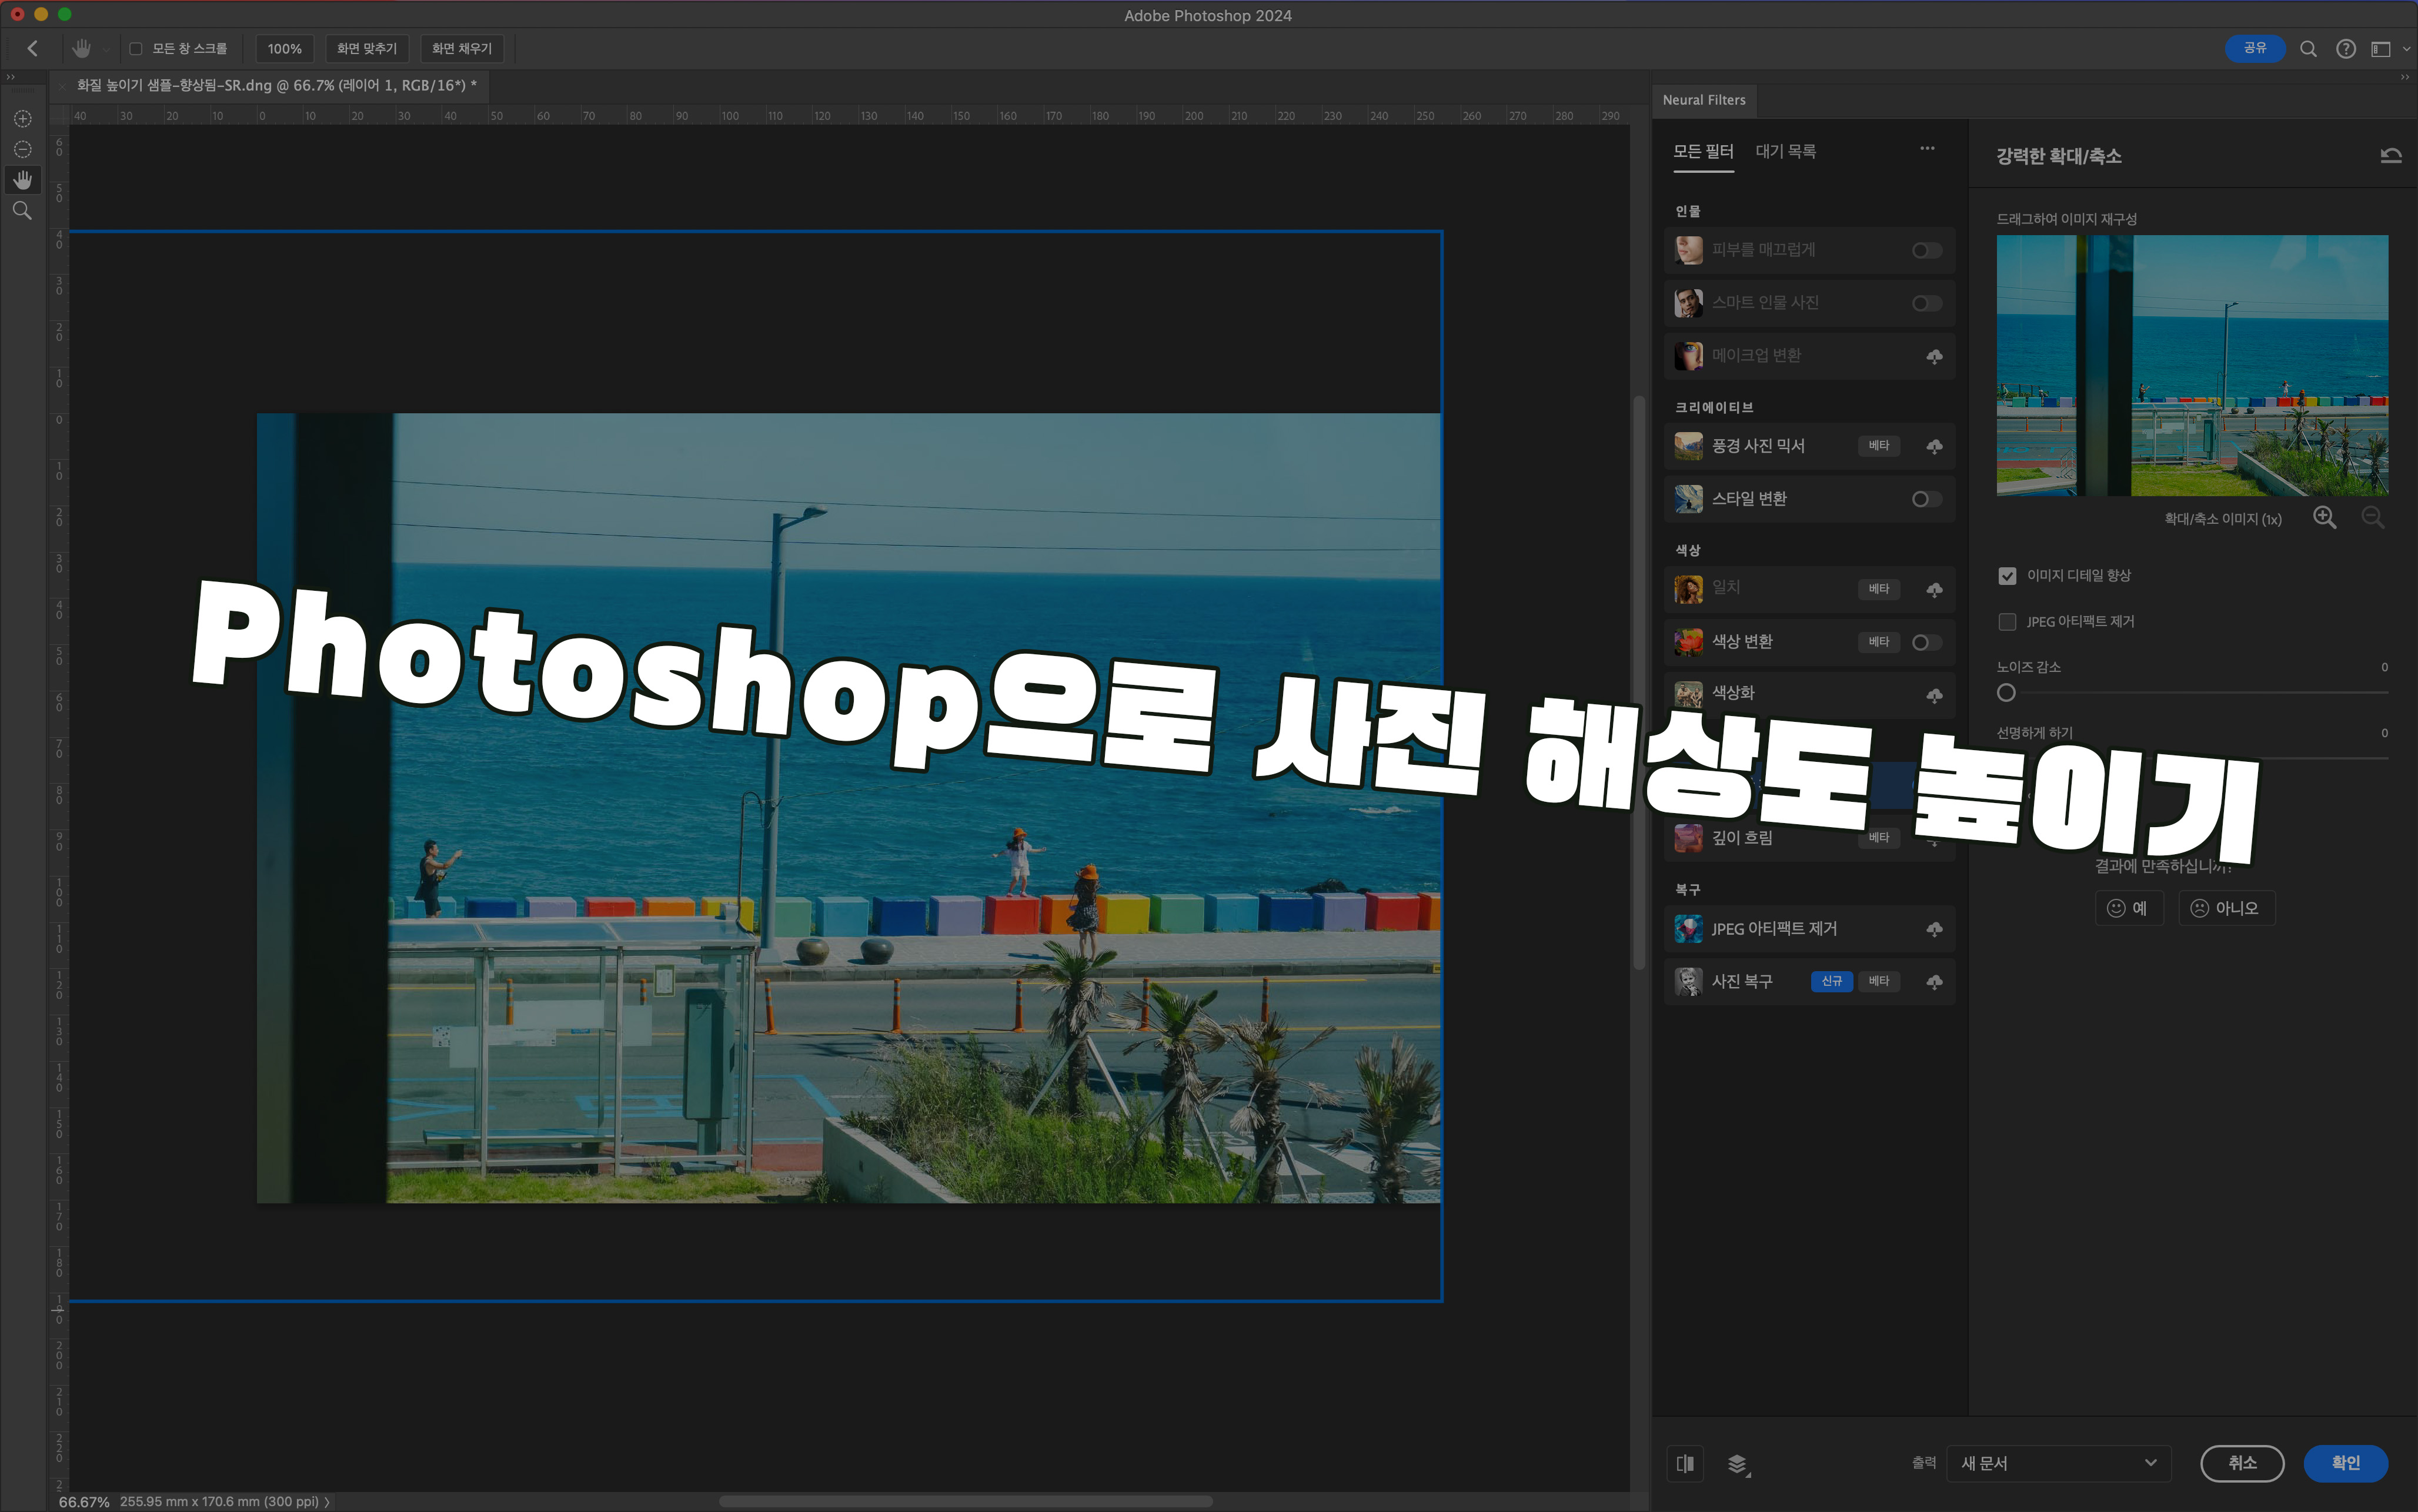This screenshot has height=1512, width=2418.
Task: Check the JPEG 아티팩트 제거 option checkbox
Action: (2007, 622)
